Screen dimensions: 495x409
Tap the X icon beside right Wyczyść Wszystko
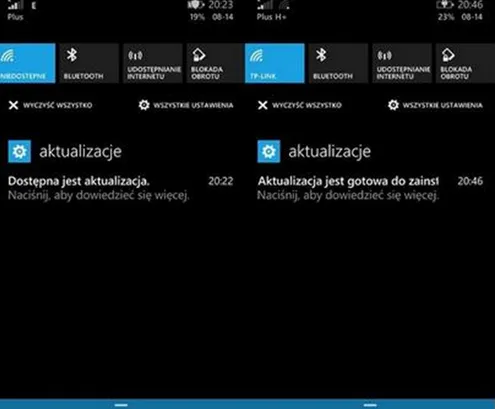coord(263,105)
